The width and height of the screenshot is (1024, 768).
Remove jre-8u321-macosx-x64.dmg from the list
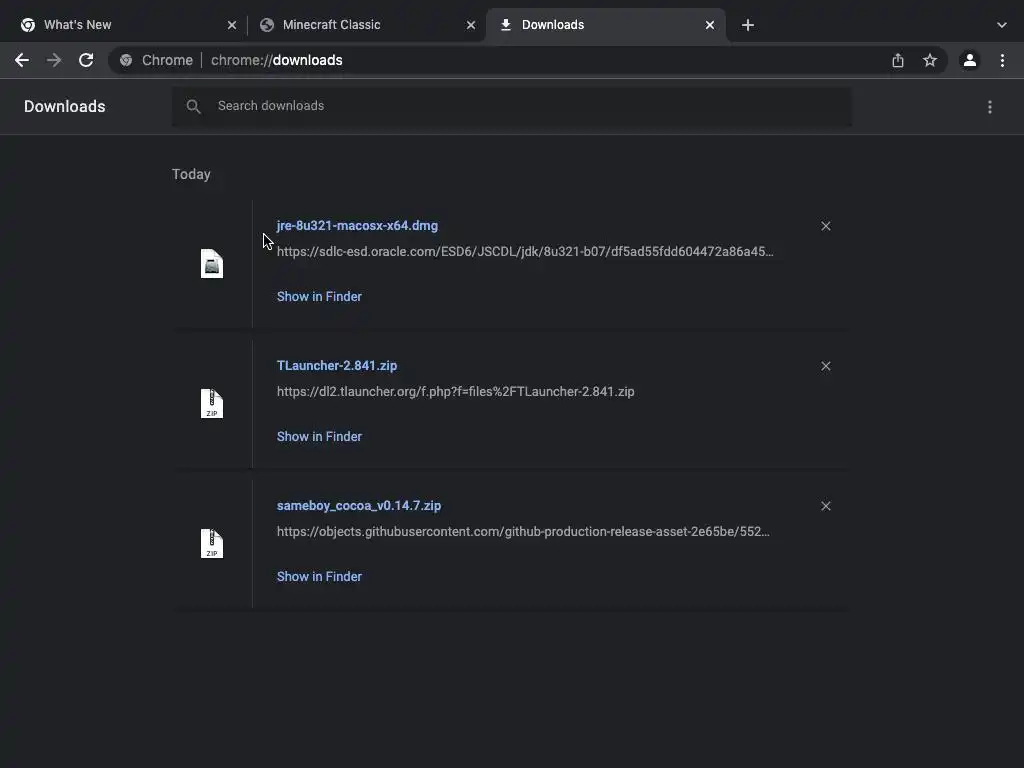tap(825, 226)
